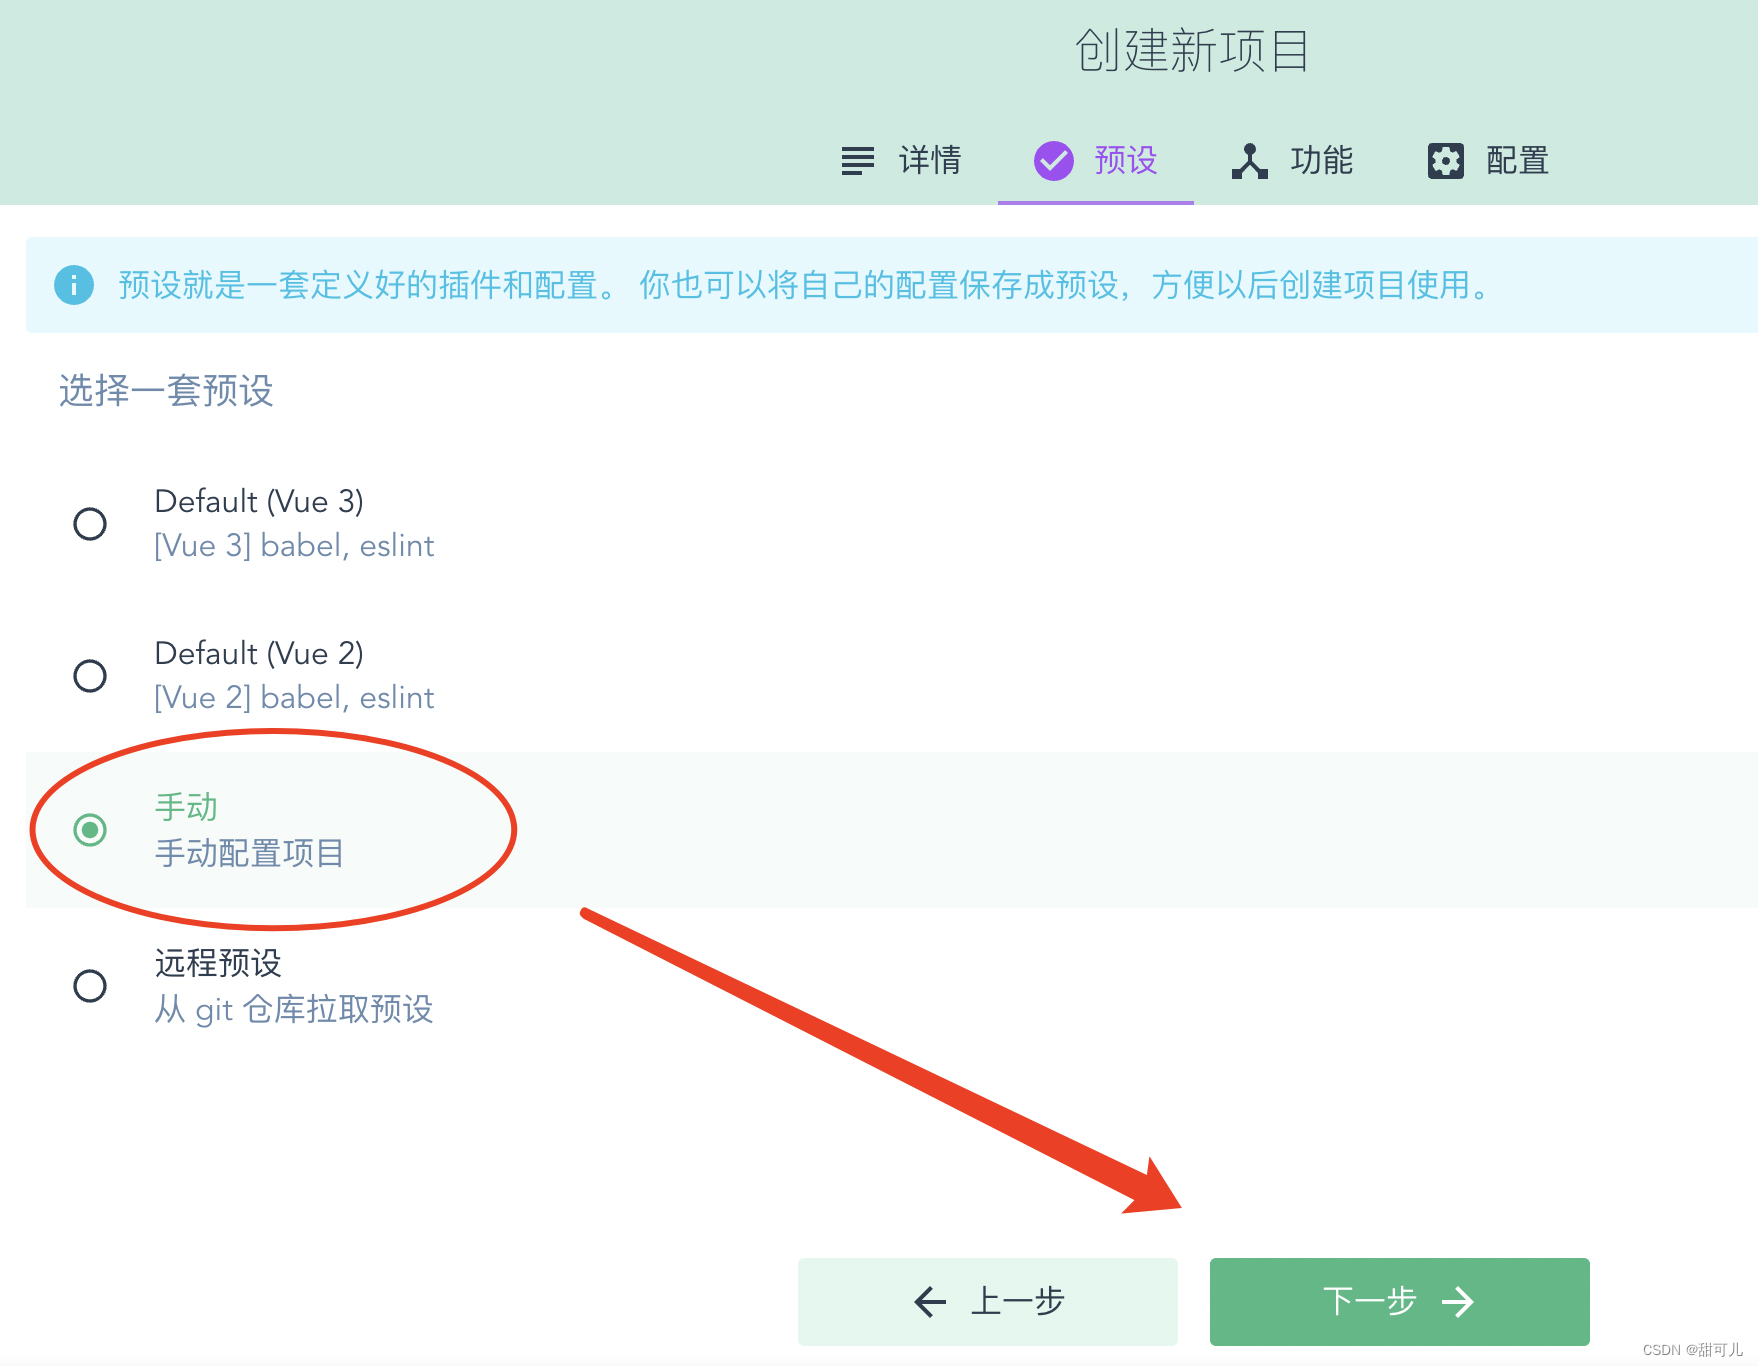This screenshot has height=1366, width=1758.
Task: Click the 配置 gear icon
Action: coord(1445,160)
